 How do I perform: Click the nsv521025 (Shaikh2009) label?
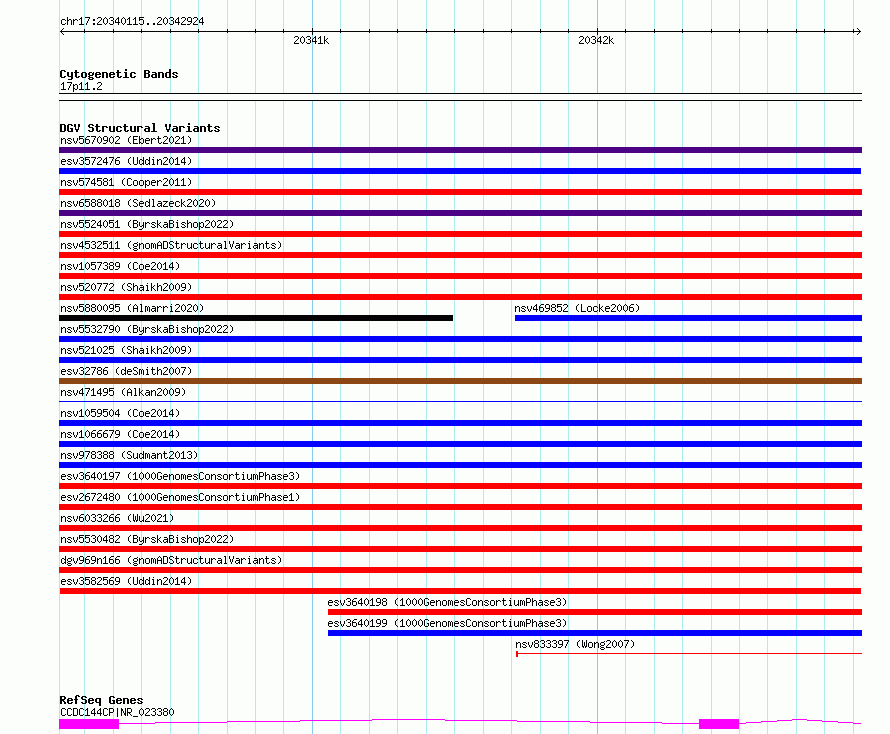[126, 350]
